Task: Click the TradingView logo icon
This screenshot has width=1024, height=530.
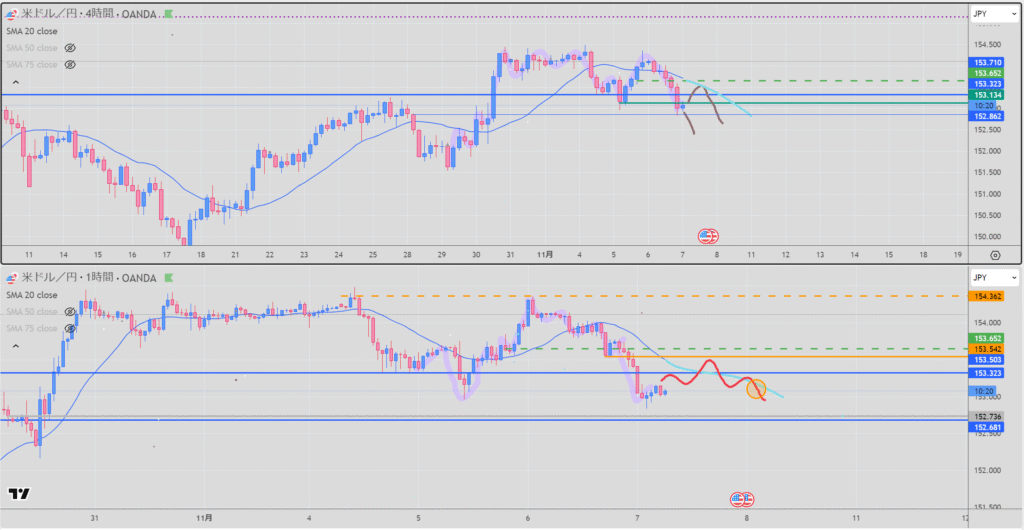Action: 18,493
